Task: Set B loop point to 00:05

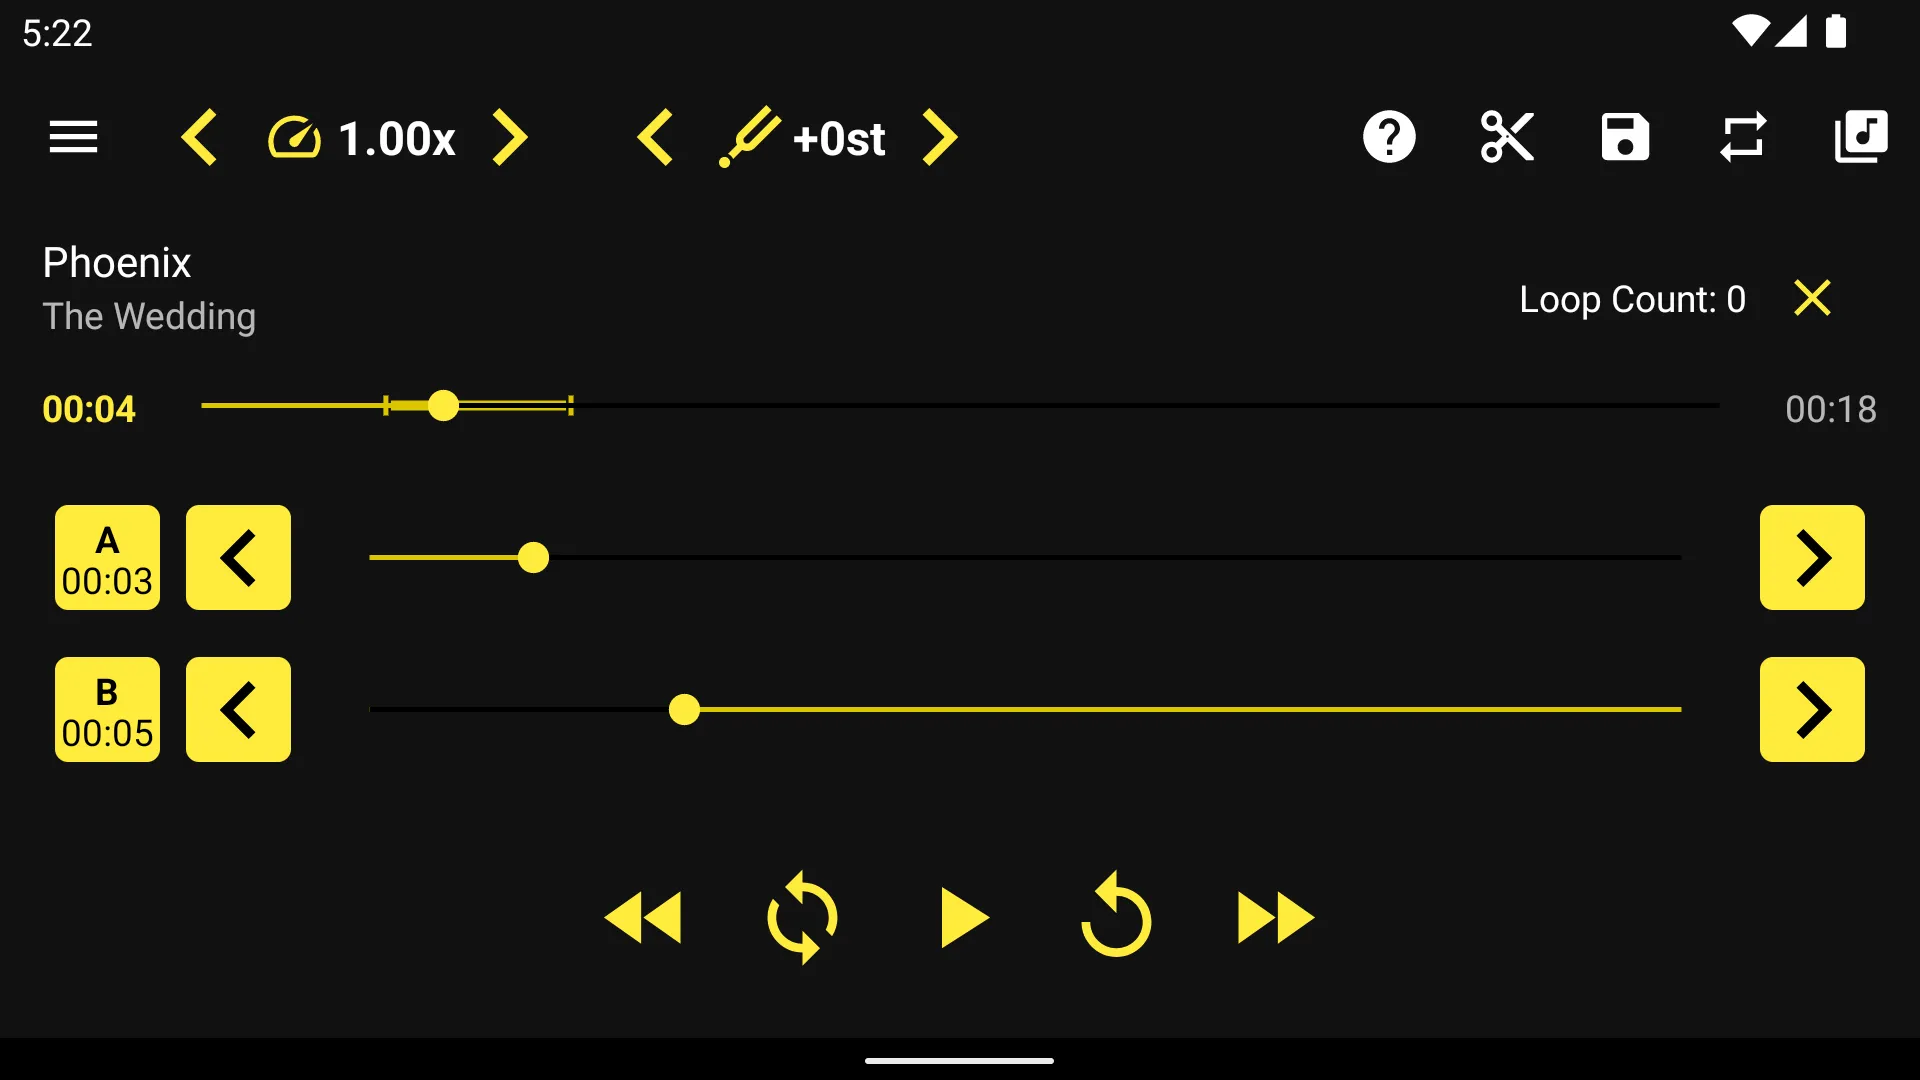Action: pos(105,709)
